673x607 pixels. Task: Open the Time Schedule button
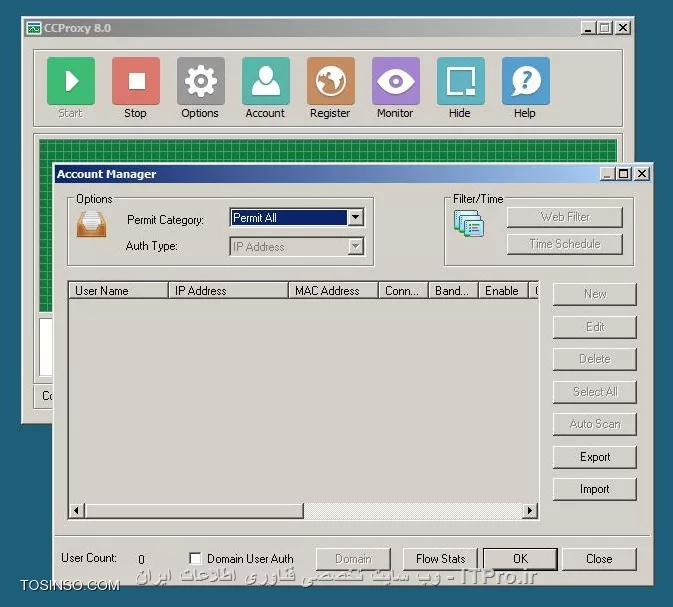(x=564, y=244)
